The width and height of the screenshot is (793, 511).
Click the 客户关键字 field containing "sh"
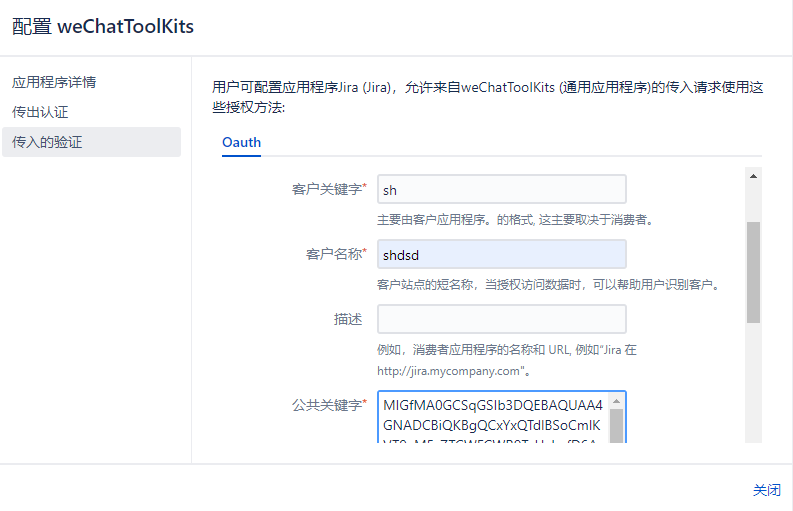(x=501, y=189)
